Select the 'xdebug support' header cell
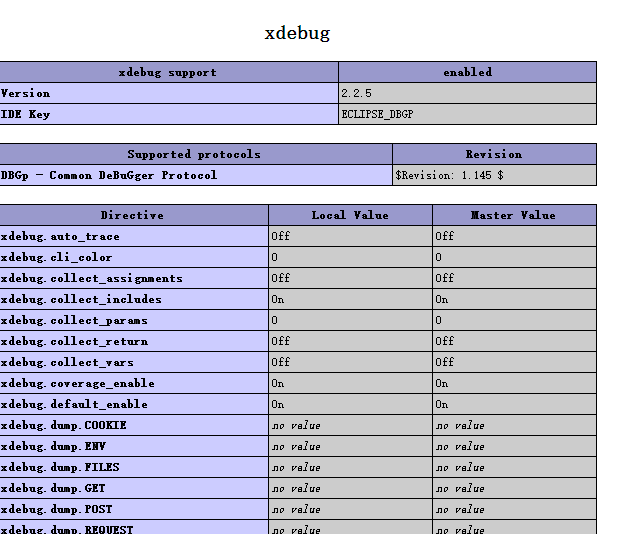This screenshot has width=620, height=534. pyautogui.click(x=168, y=72)
